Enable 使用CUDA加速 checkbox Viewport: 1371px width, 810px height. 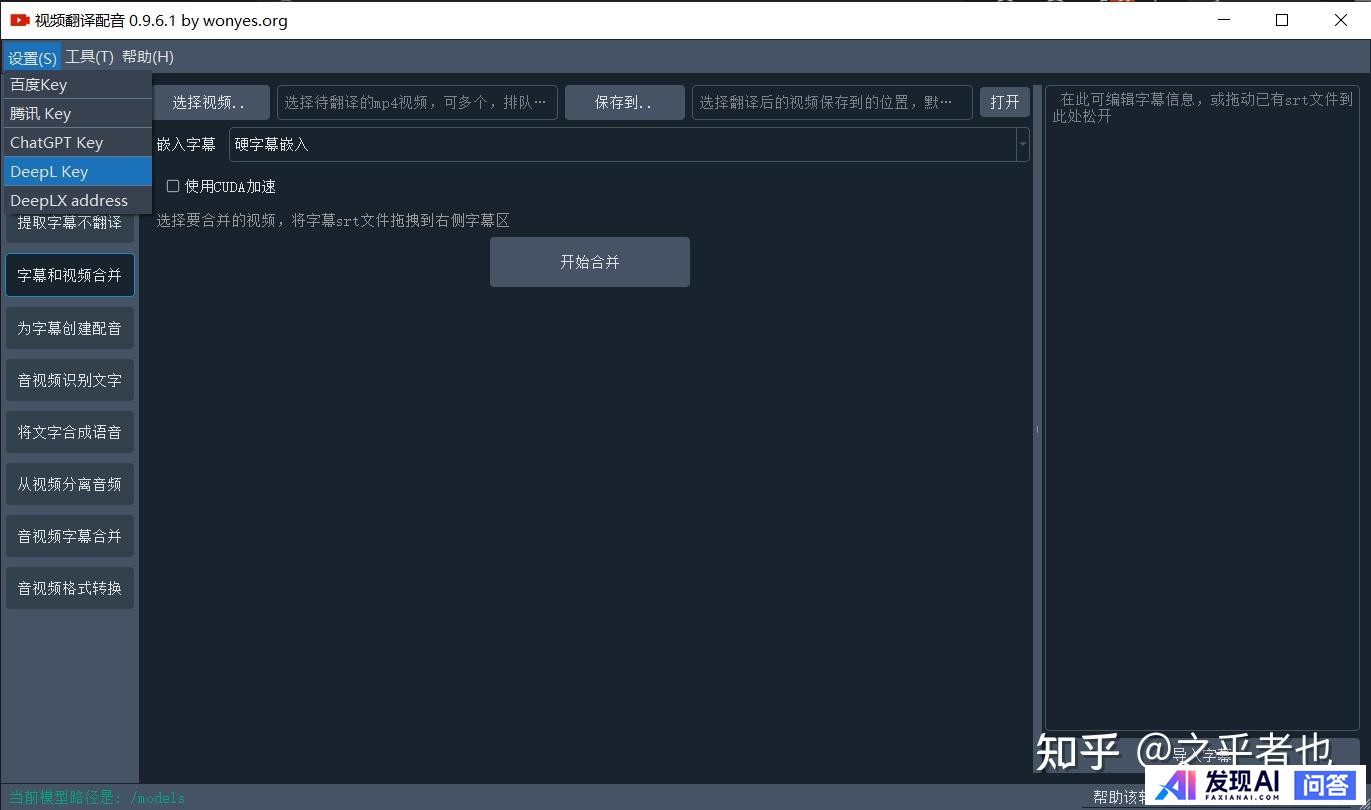coord(173,186)
